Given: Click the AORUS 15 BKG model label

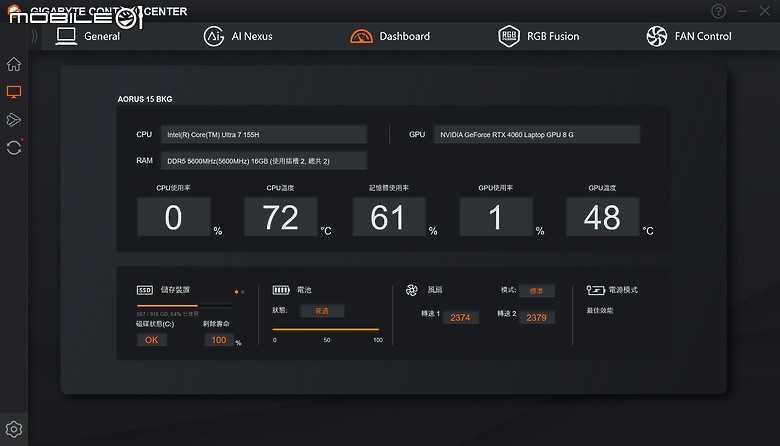Looking at the screenshot, I should 145,99.
